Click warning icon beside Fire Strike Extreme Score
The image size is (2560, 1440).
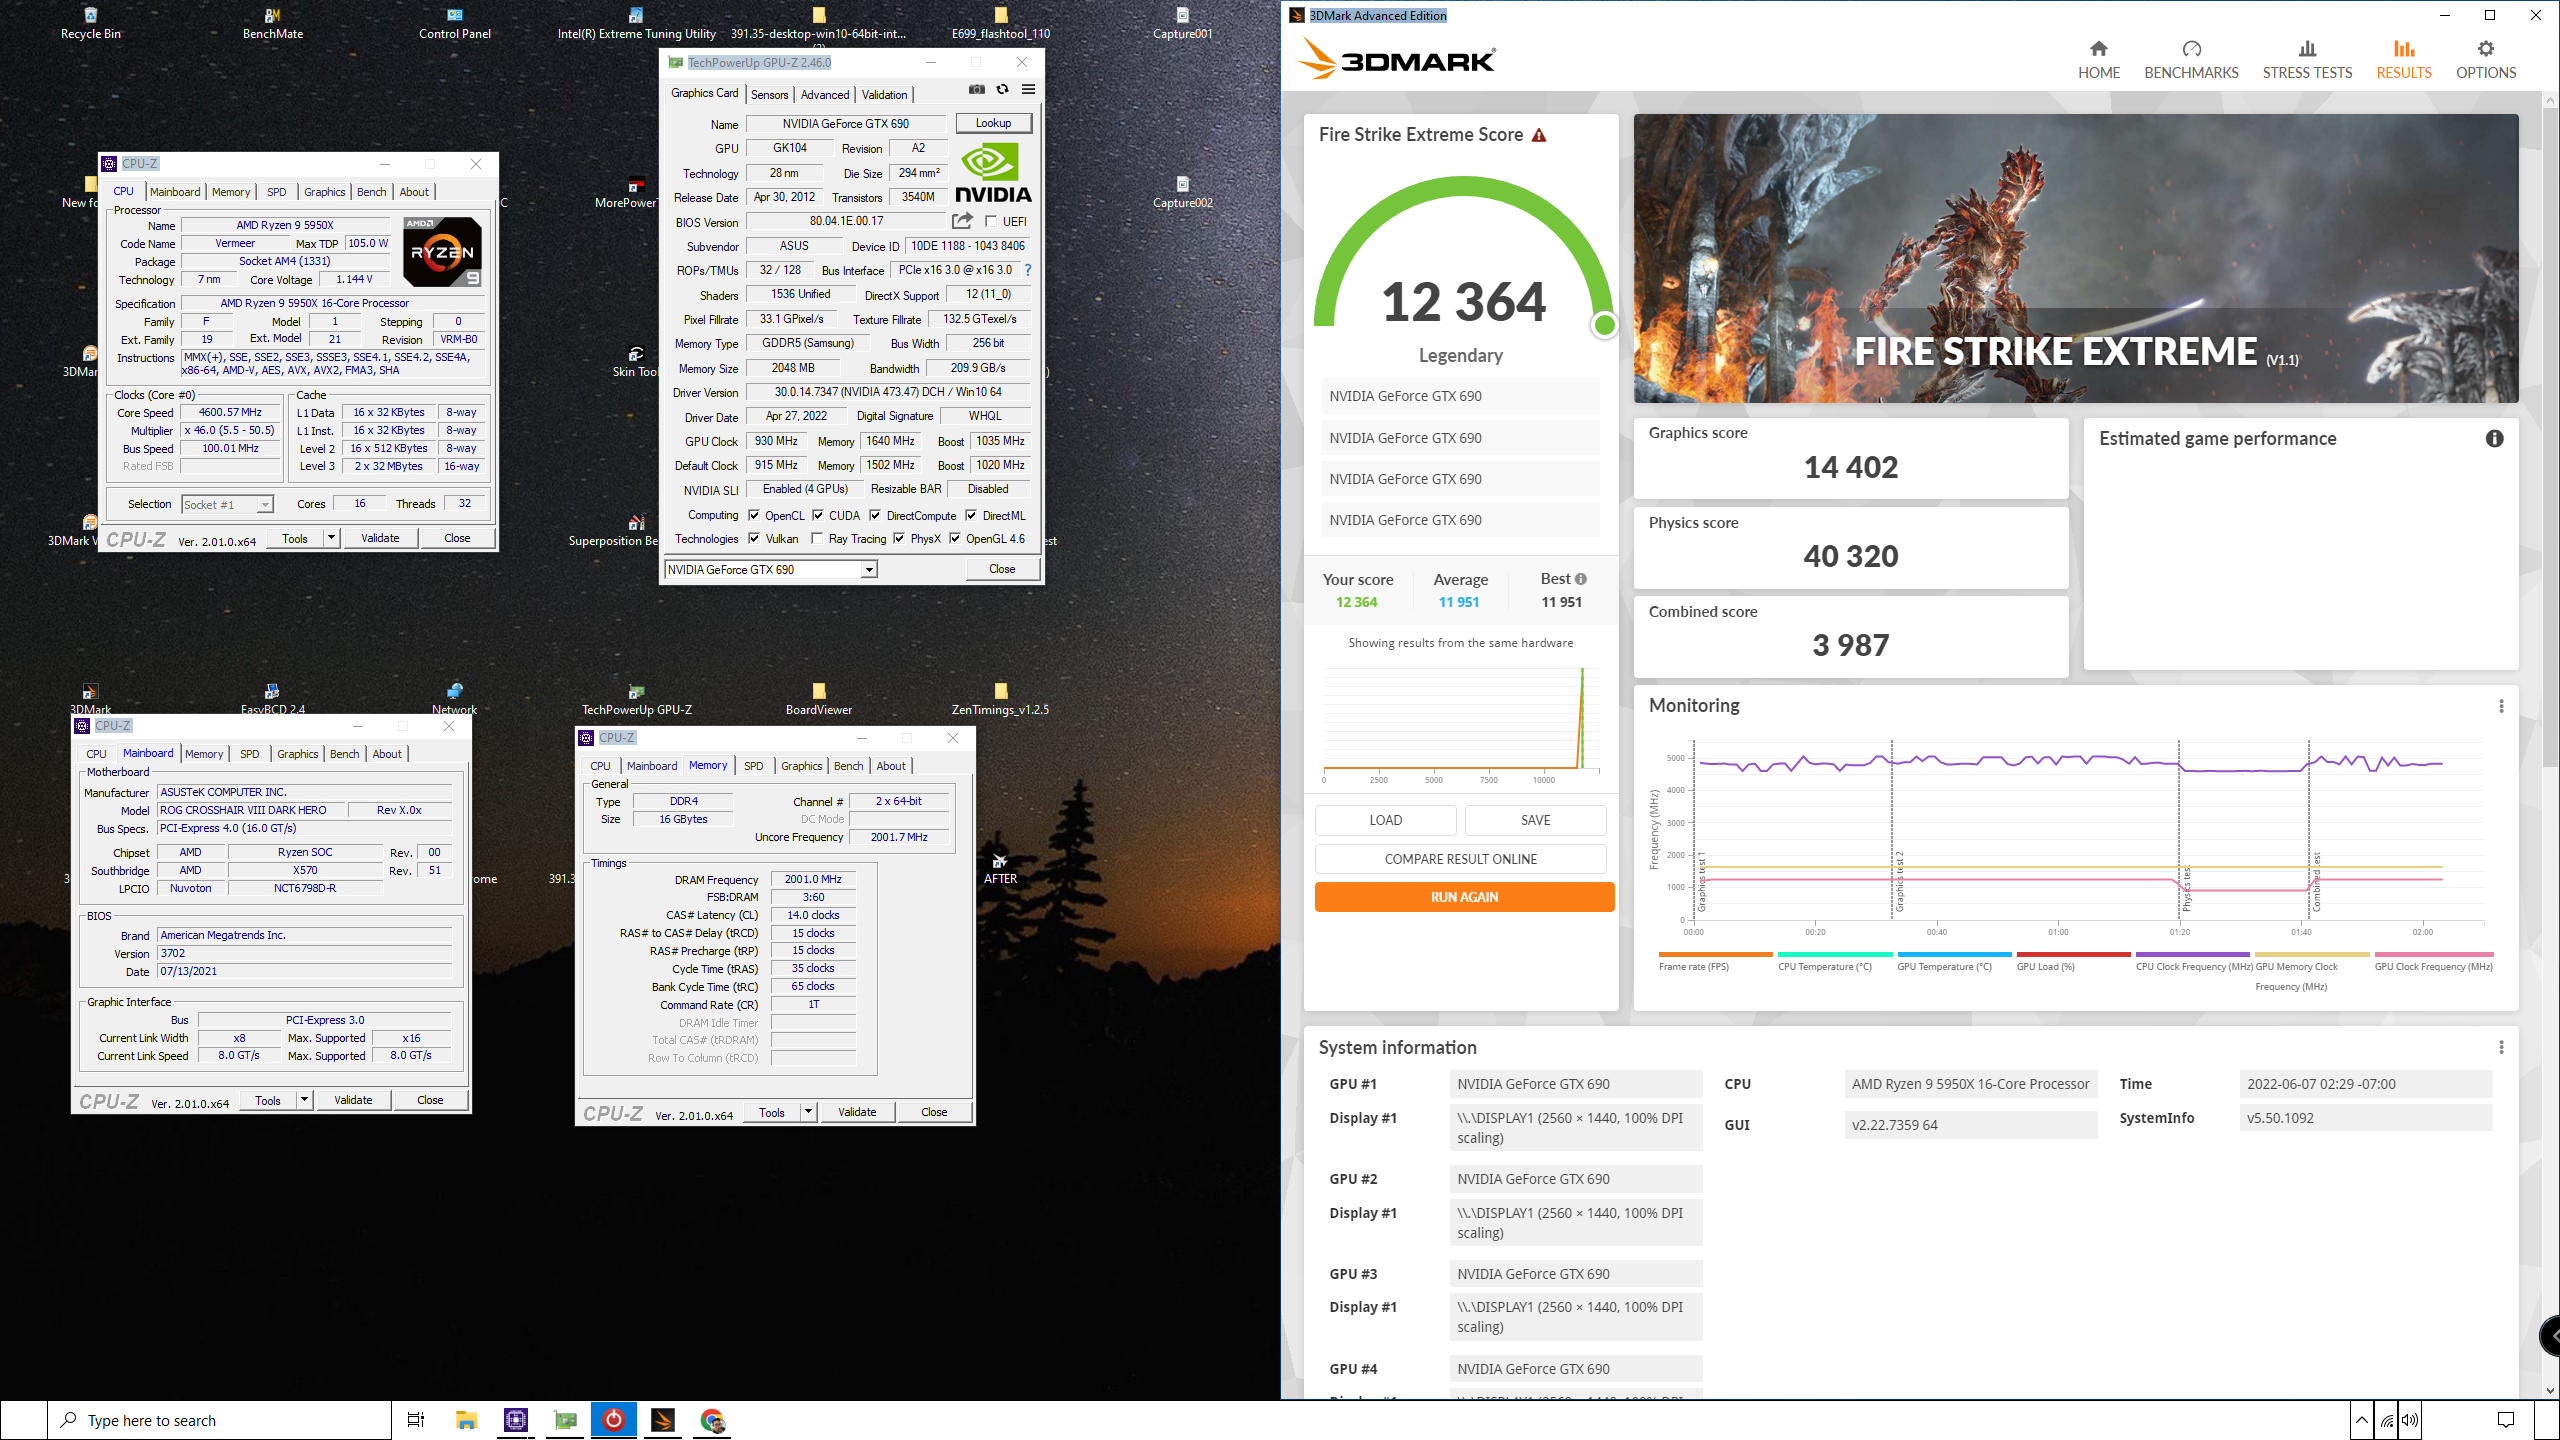pyautogui.click(x=1539, y=135)
